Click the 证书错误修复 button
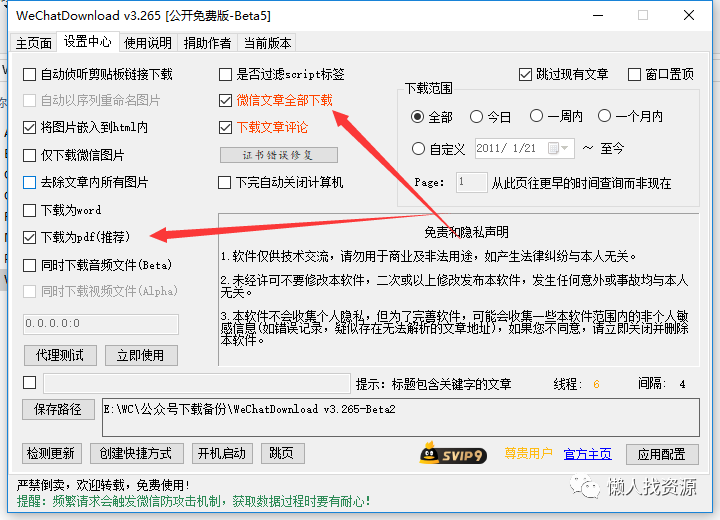The width and height of the screenshot is (720, 520). (x=279, y=155)
